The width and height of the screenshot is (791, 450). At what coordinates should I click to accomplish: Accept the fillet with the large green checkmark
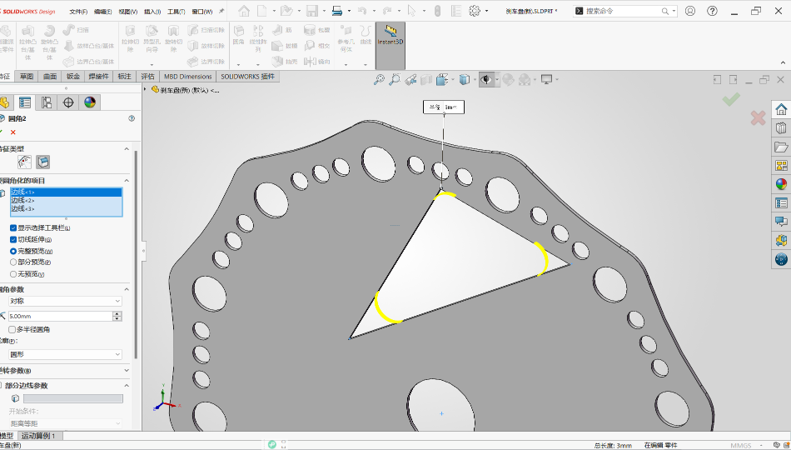tap(731, 99)
